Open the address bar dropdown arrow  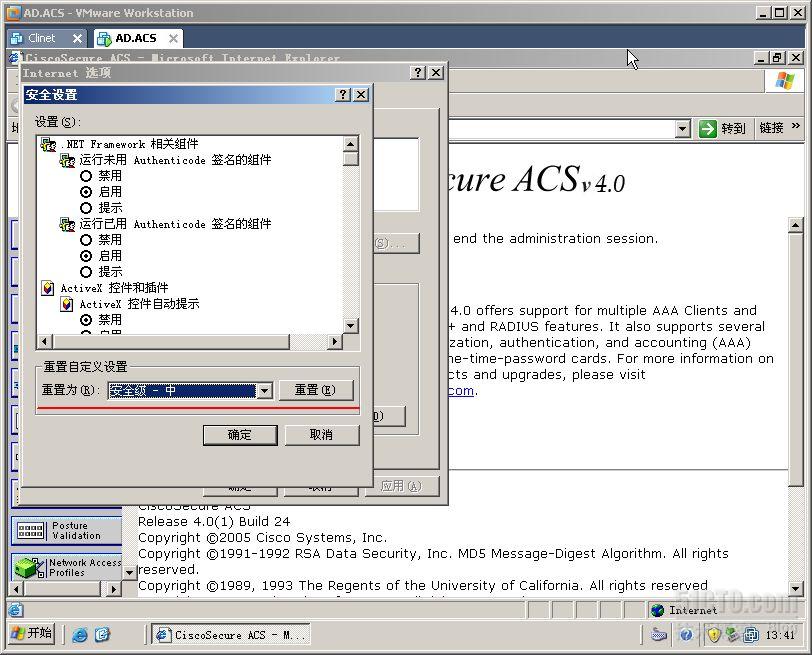tap(683, 128)
